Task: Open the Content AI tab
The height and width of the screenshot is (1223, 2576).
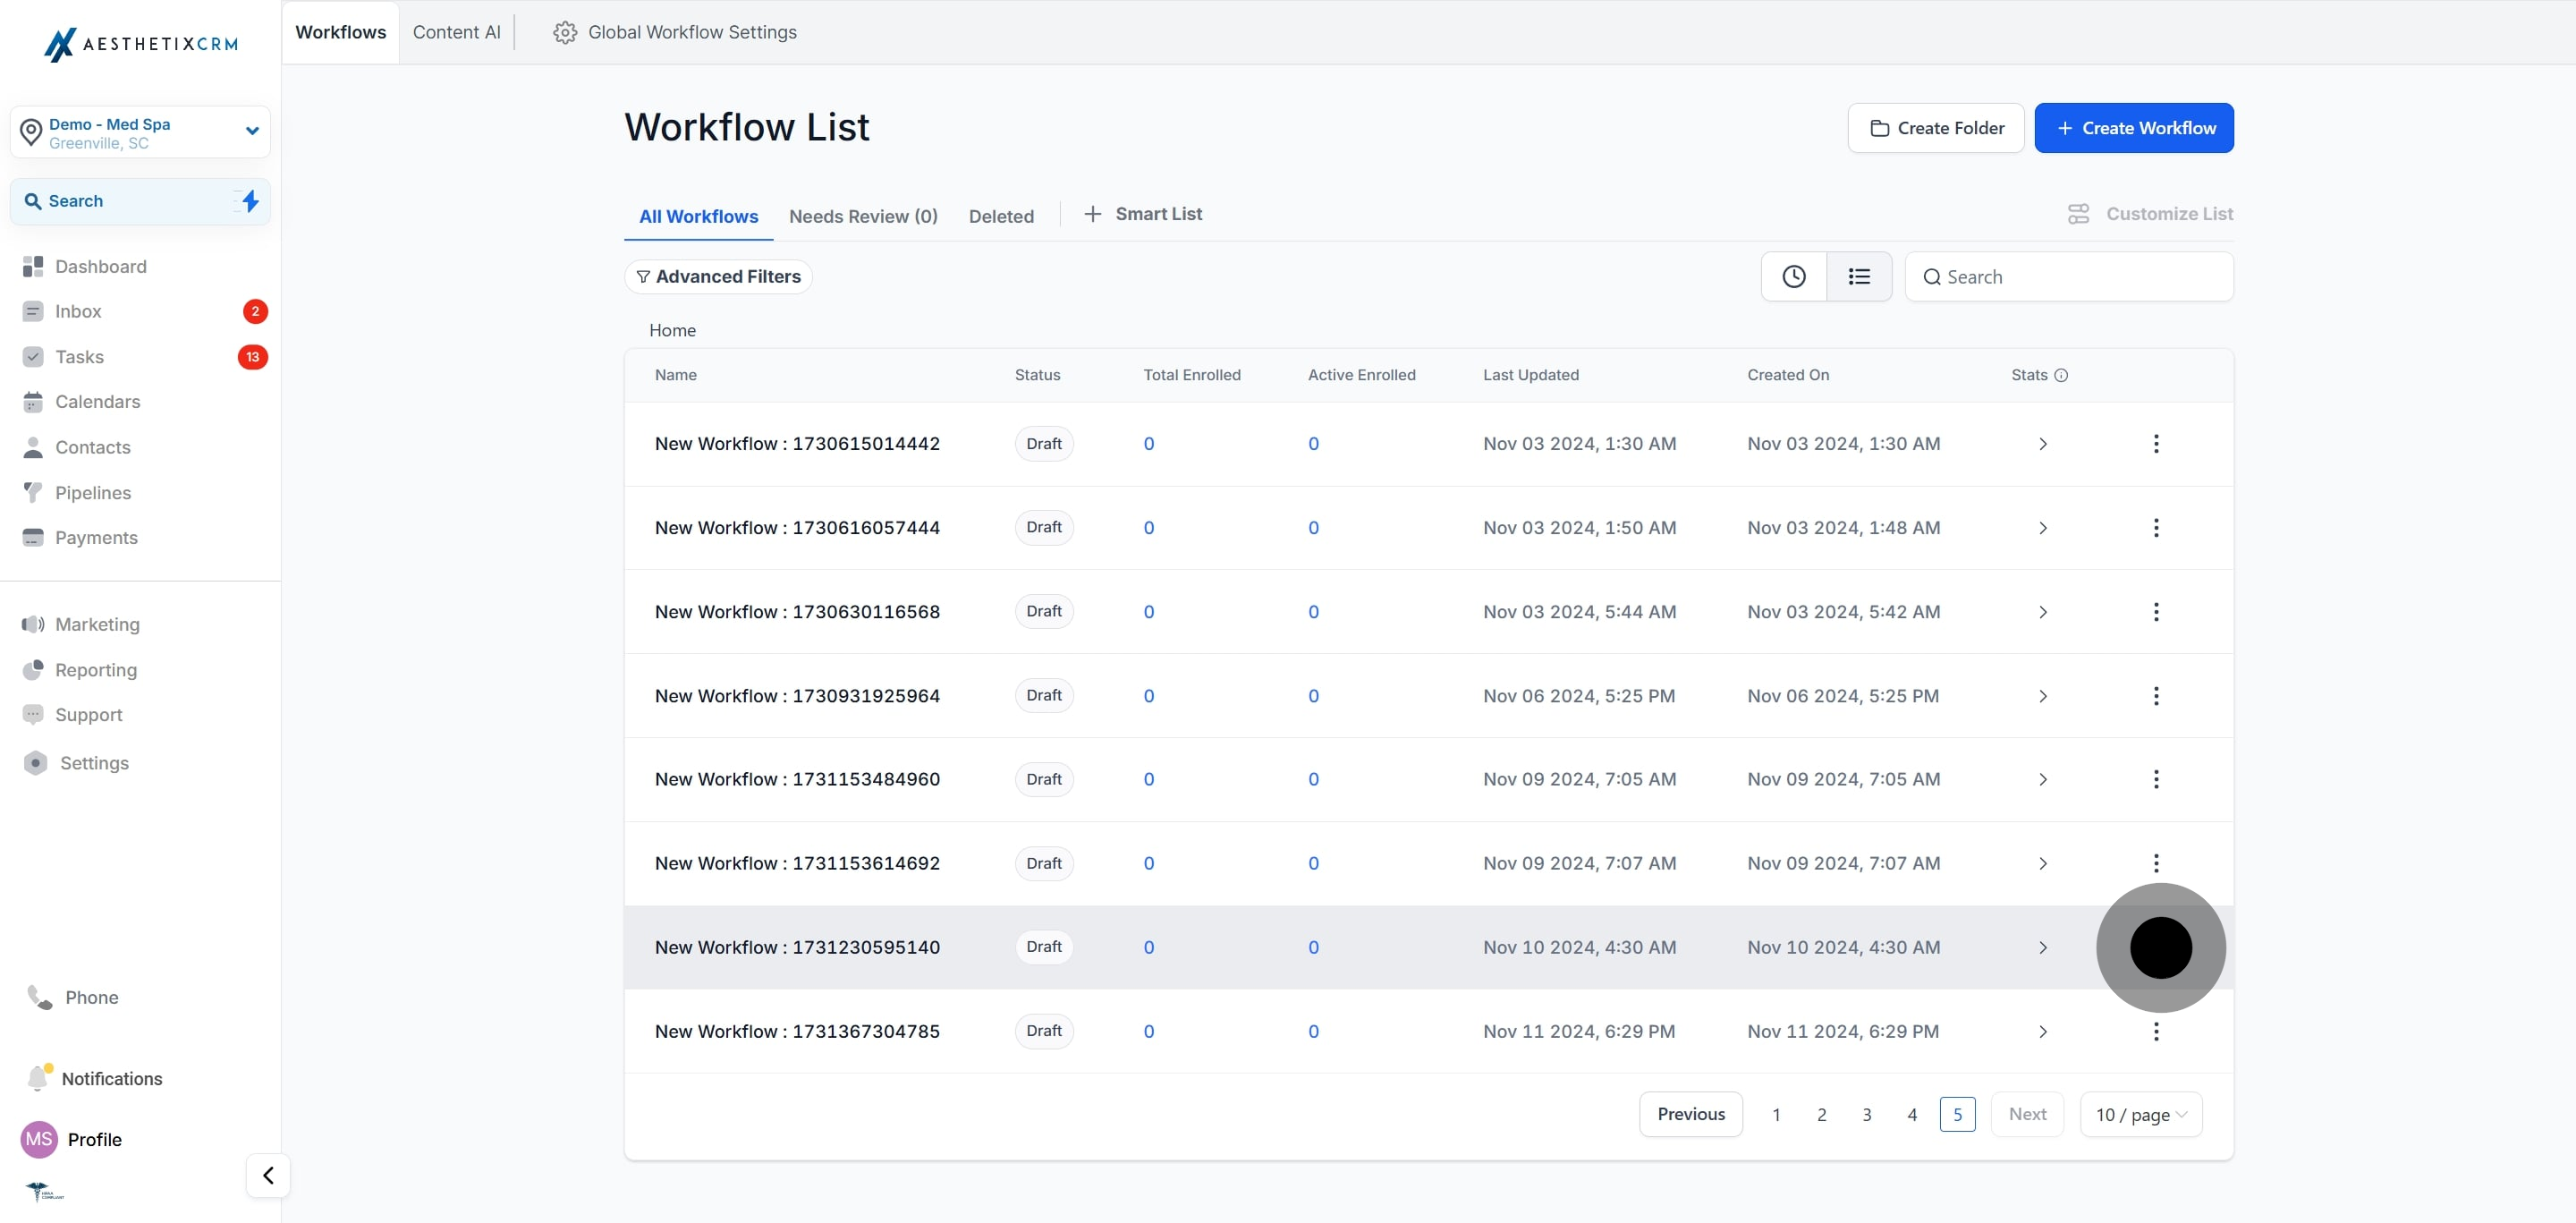Action: (x=456, y=32)
